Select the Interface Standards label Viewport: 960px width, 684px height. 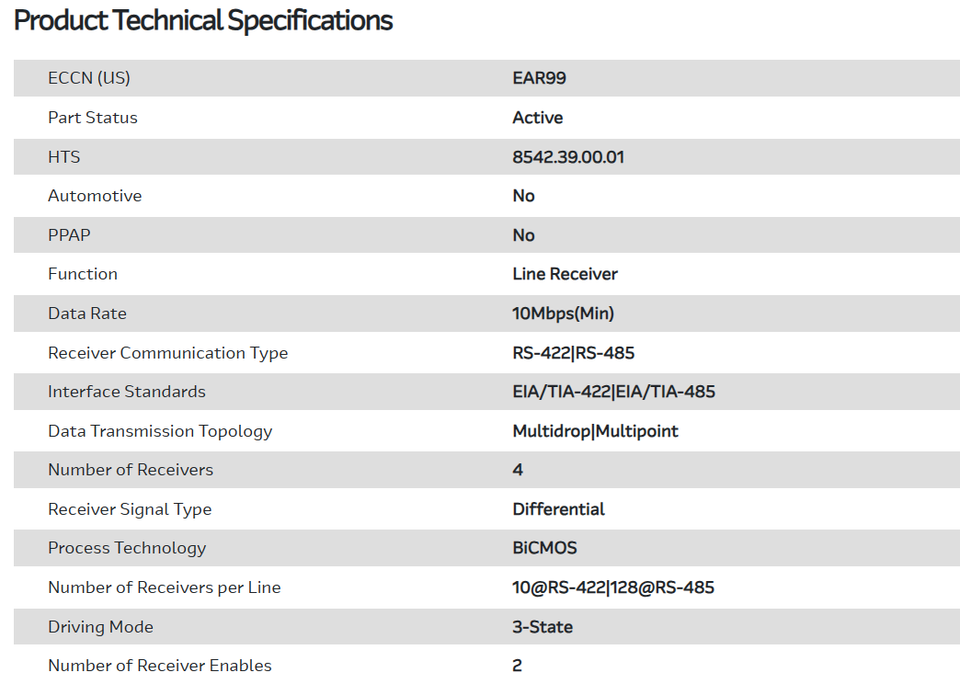[x=127, y=392]
